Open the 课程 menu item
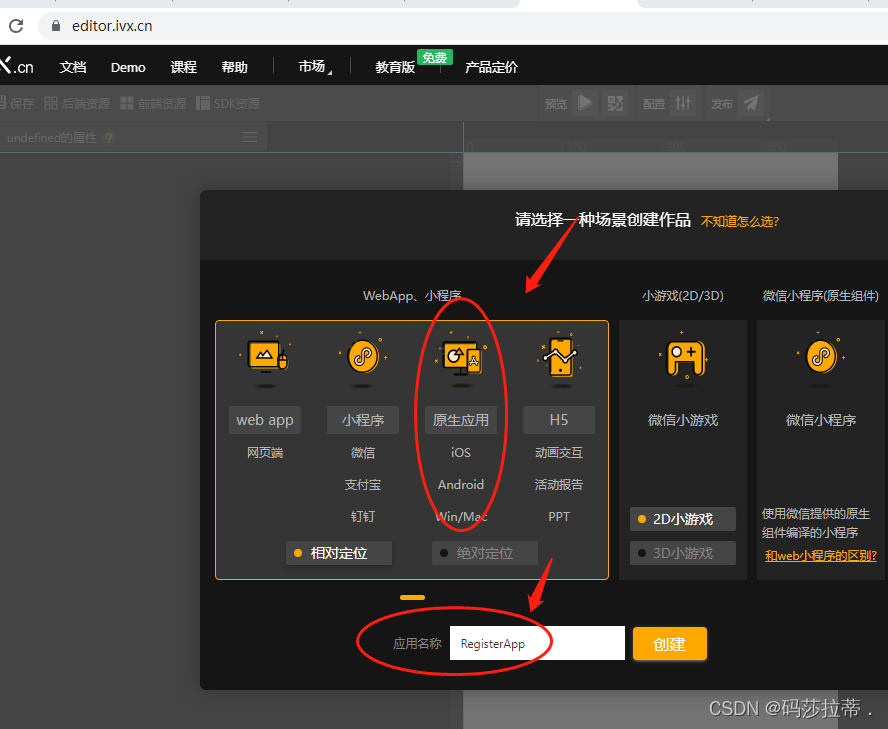The width and height of the screenshot is (888, 729). (183, 67)
